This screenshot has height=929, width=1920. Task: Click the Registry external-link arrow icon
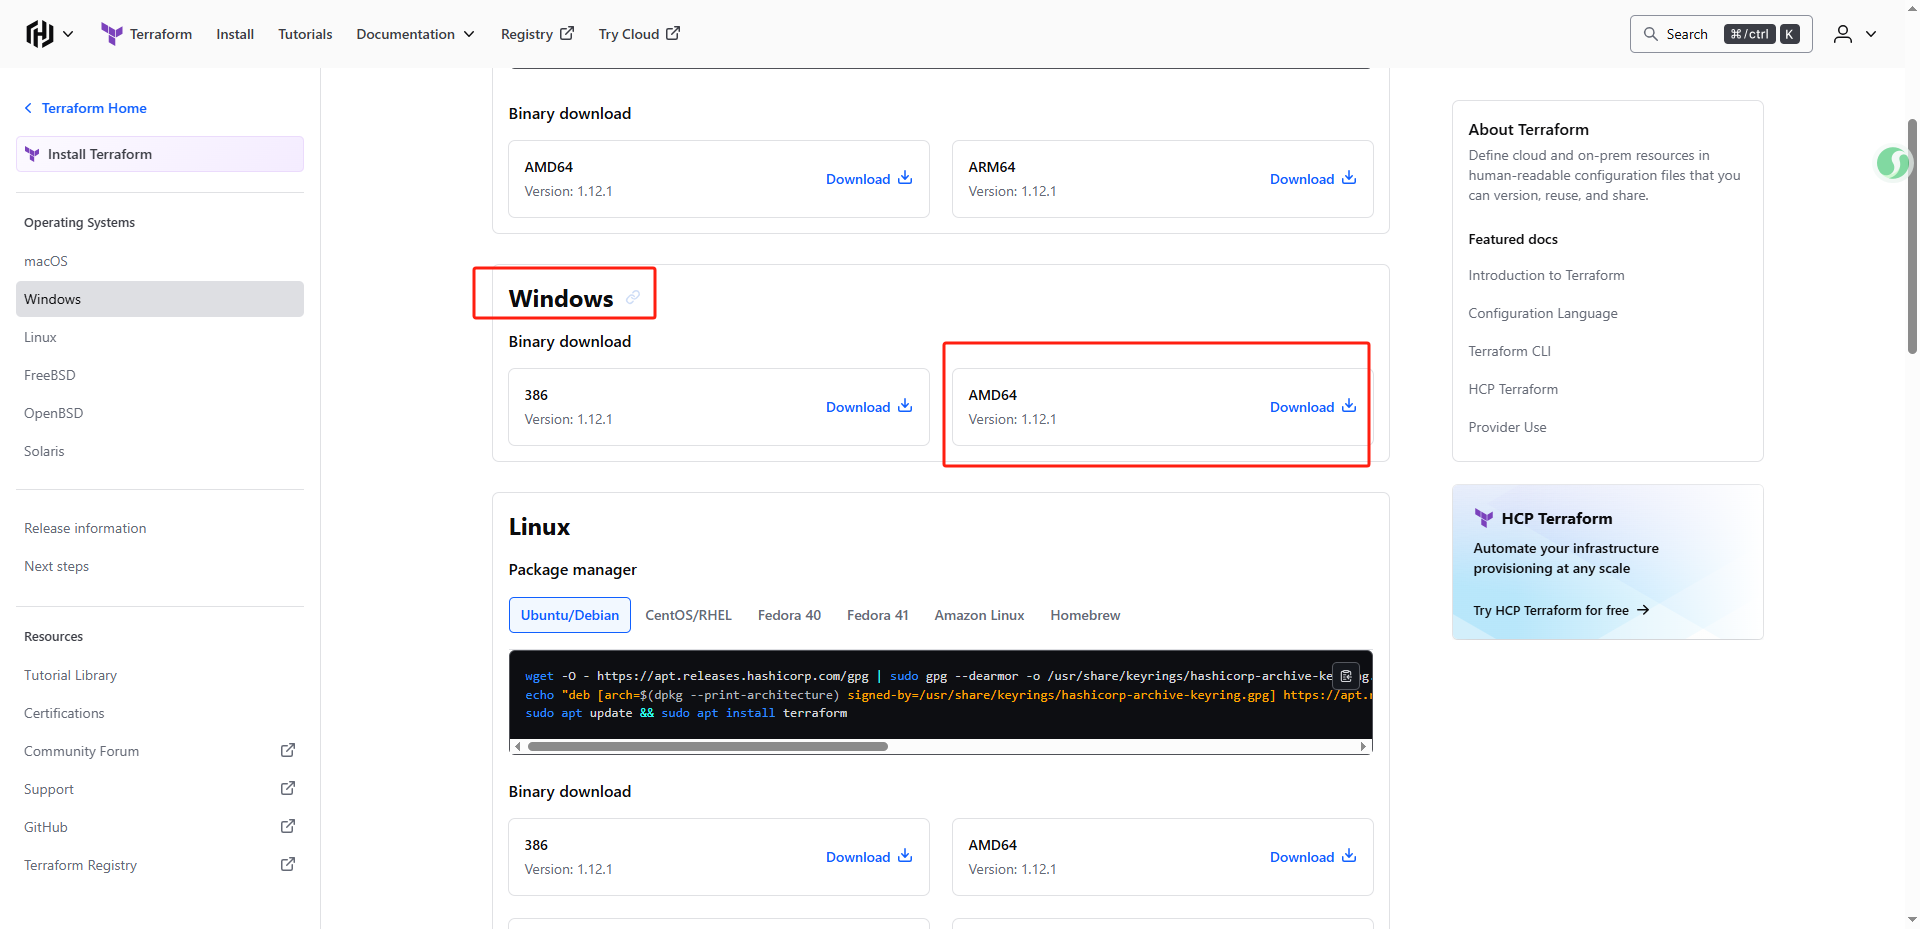pyautogui.click(x=567, y=33)
